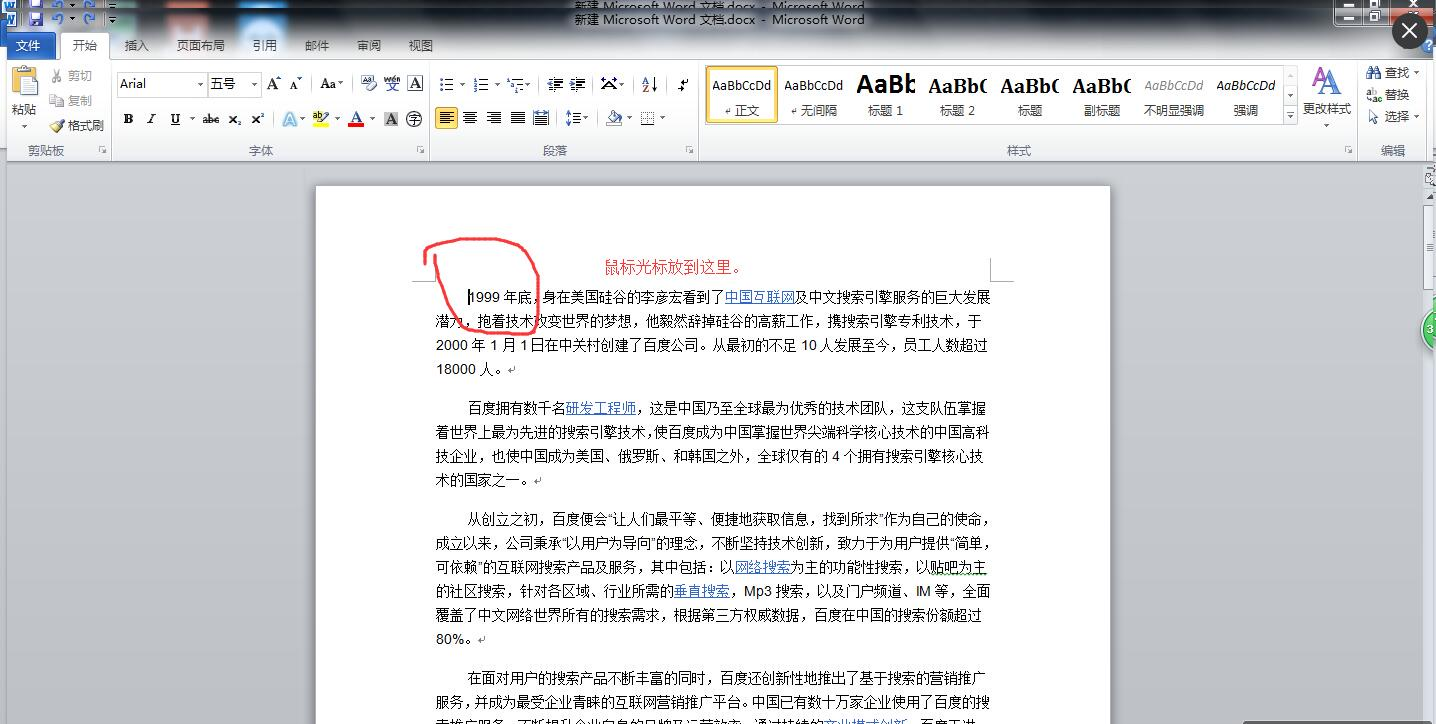Image resolution: width=1436 pixels, height=724 pixels.
Task: Decrease font size with Shrink Font
Action: tap(296, 84)
